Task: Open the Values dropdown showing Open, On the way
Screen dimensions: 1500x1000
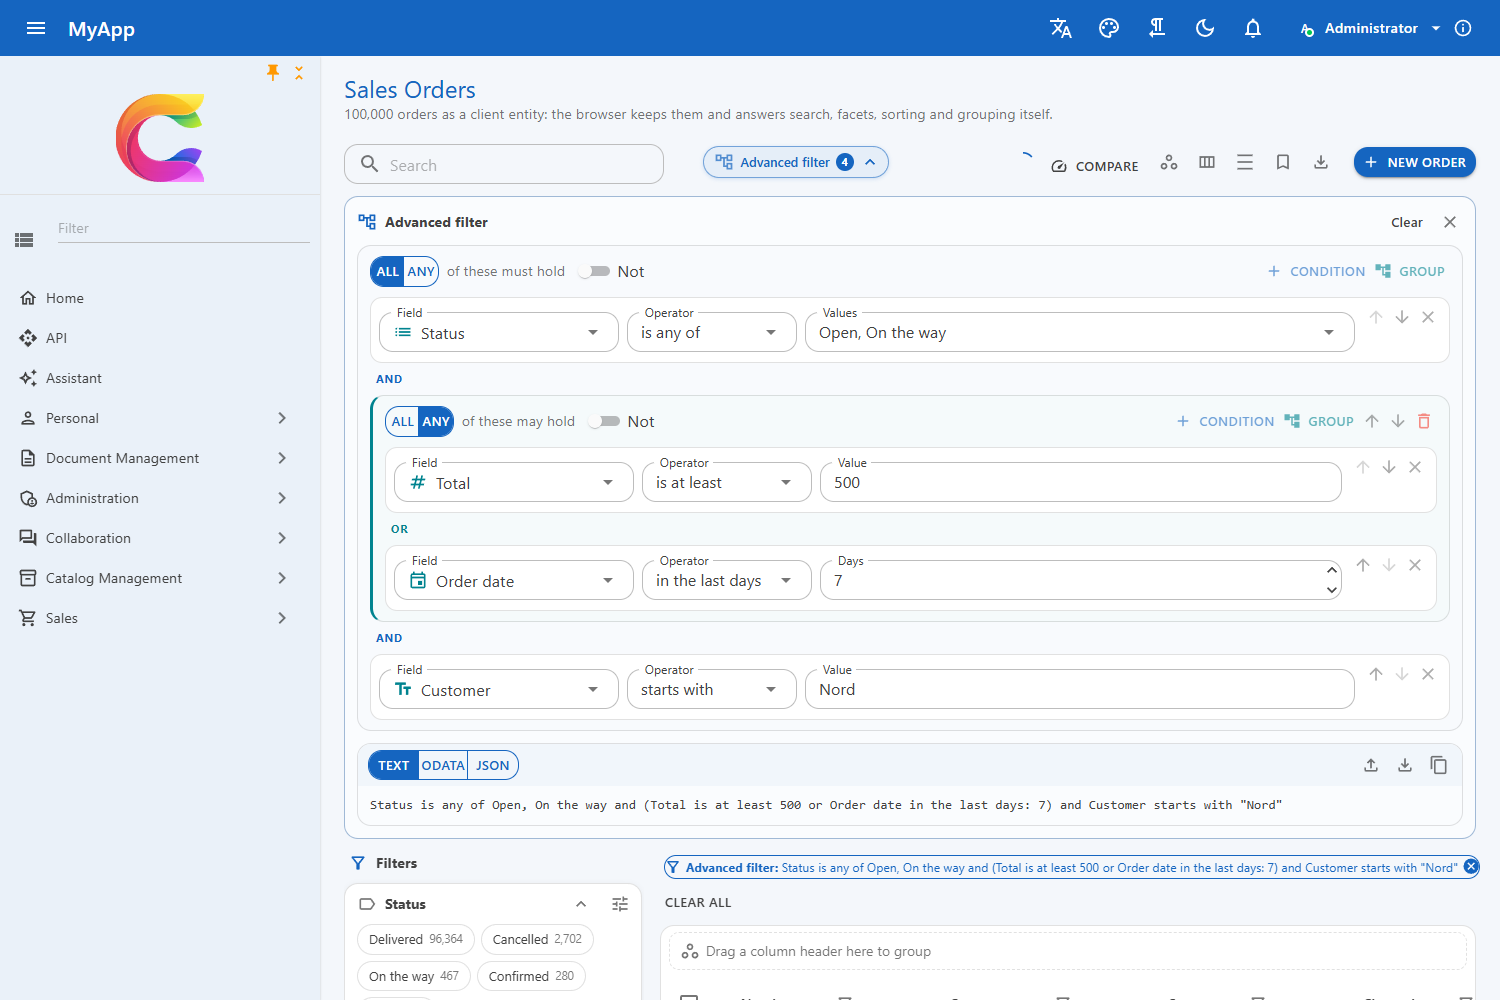Action: (1080, 332)
